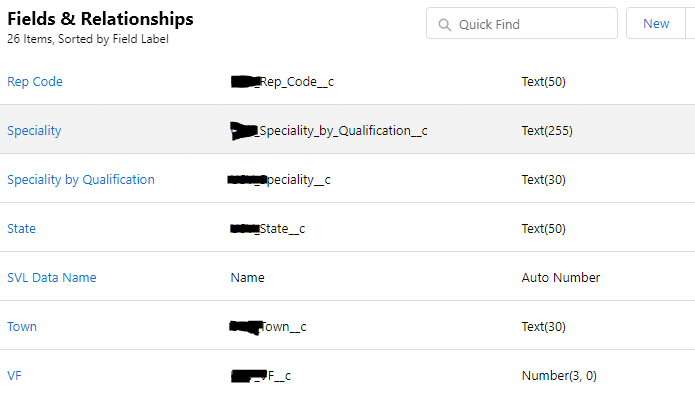Select the Rep_Code__c API name text

(282, 82)
